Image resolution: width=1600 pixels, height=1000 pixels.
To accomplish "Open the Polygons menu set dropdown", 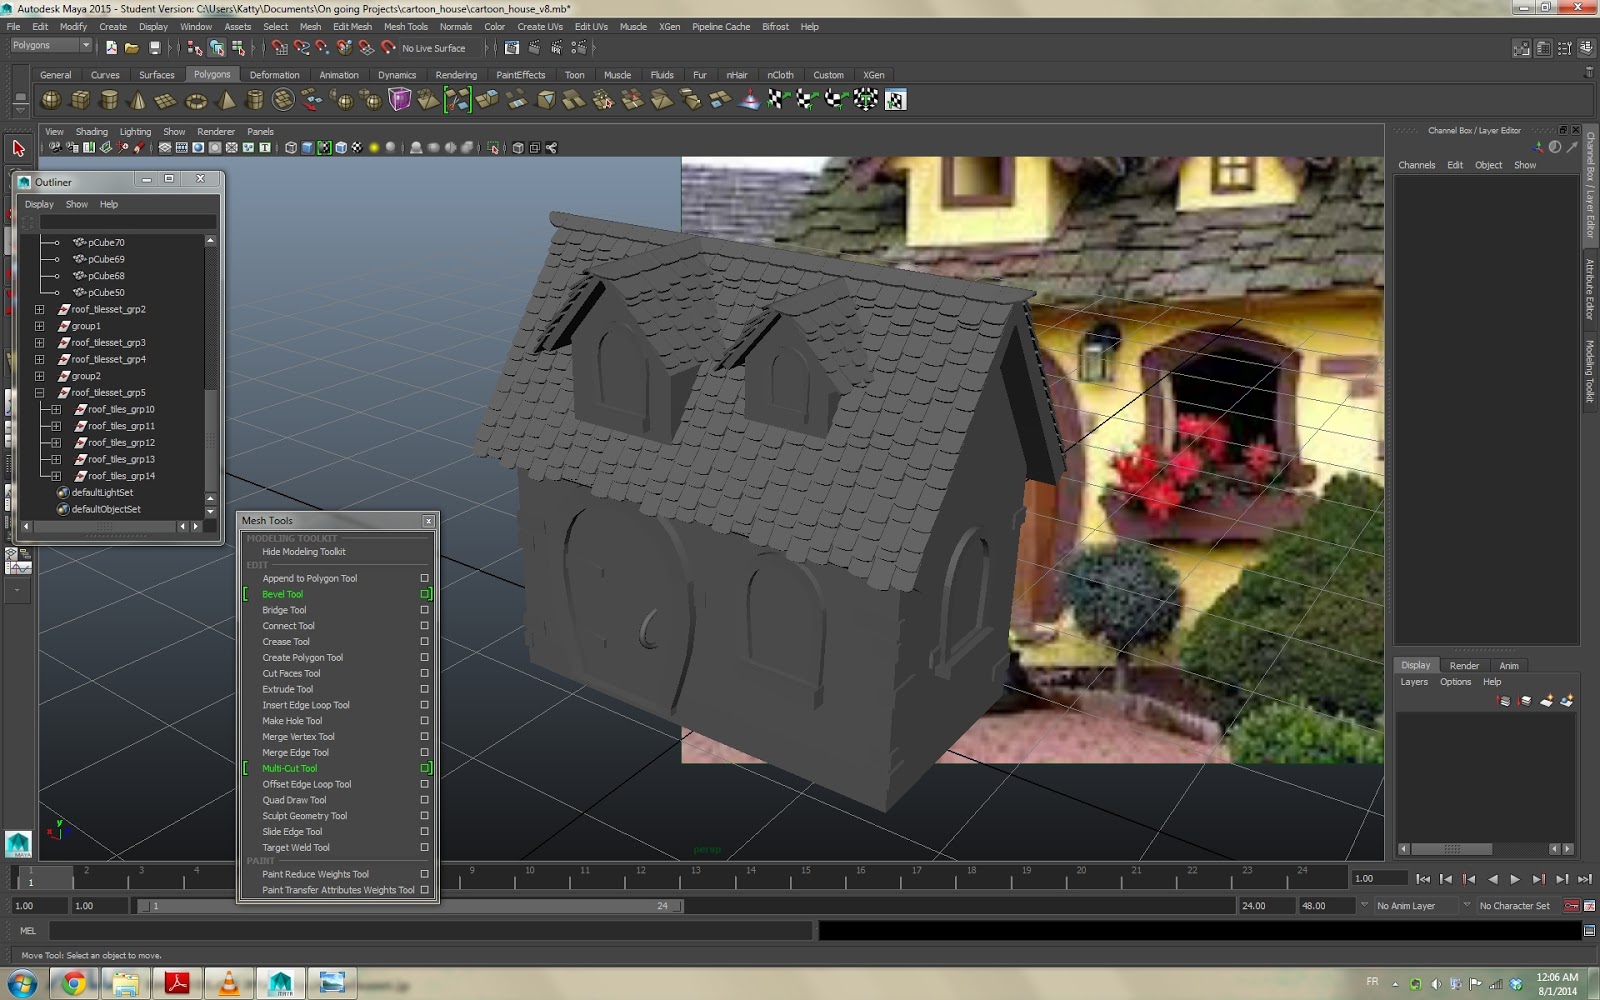I will [51, 46].
